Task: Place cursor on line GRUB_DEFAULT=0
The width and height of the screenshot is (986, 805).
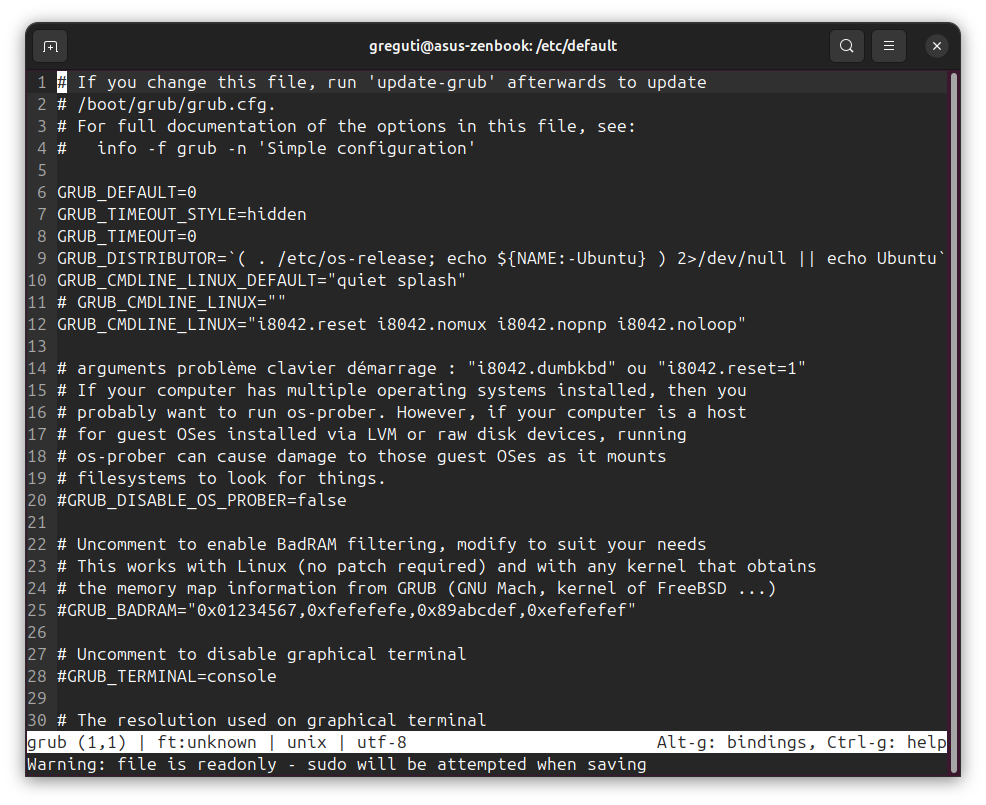Action: coord(127,192)
